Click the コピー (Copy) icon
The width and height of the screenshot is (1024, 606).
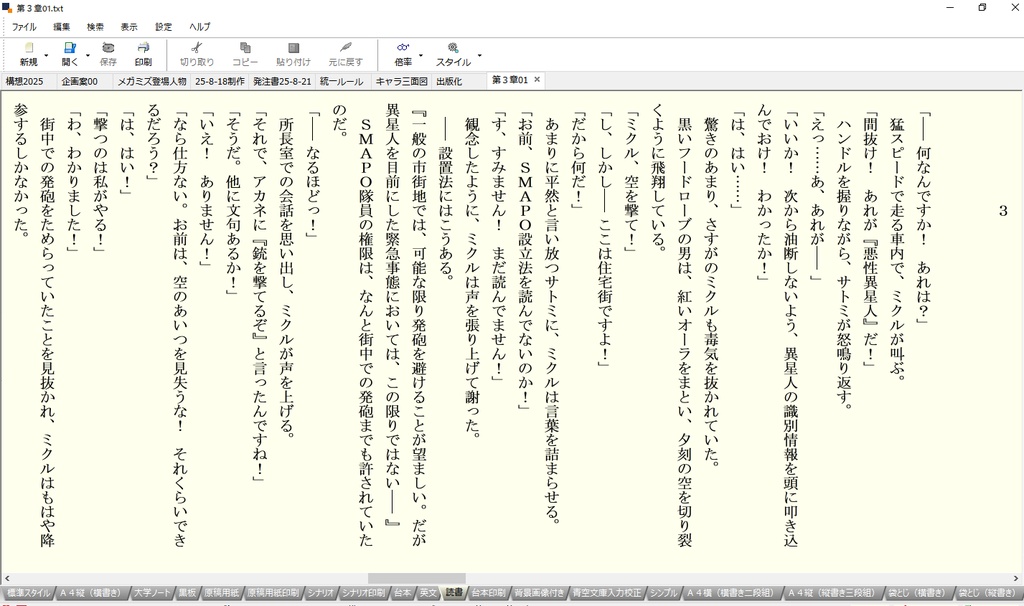coord(245,48)
